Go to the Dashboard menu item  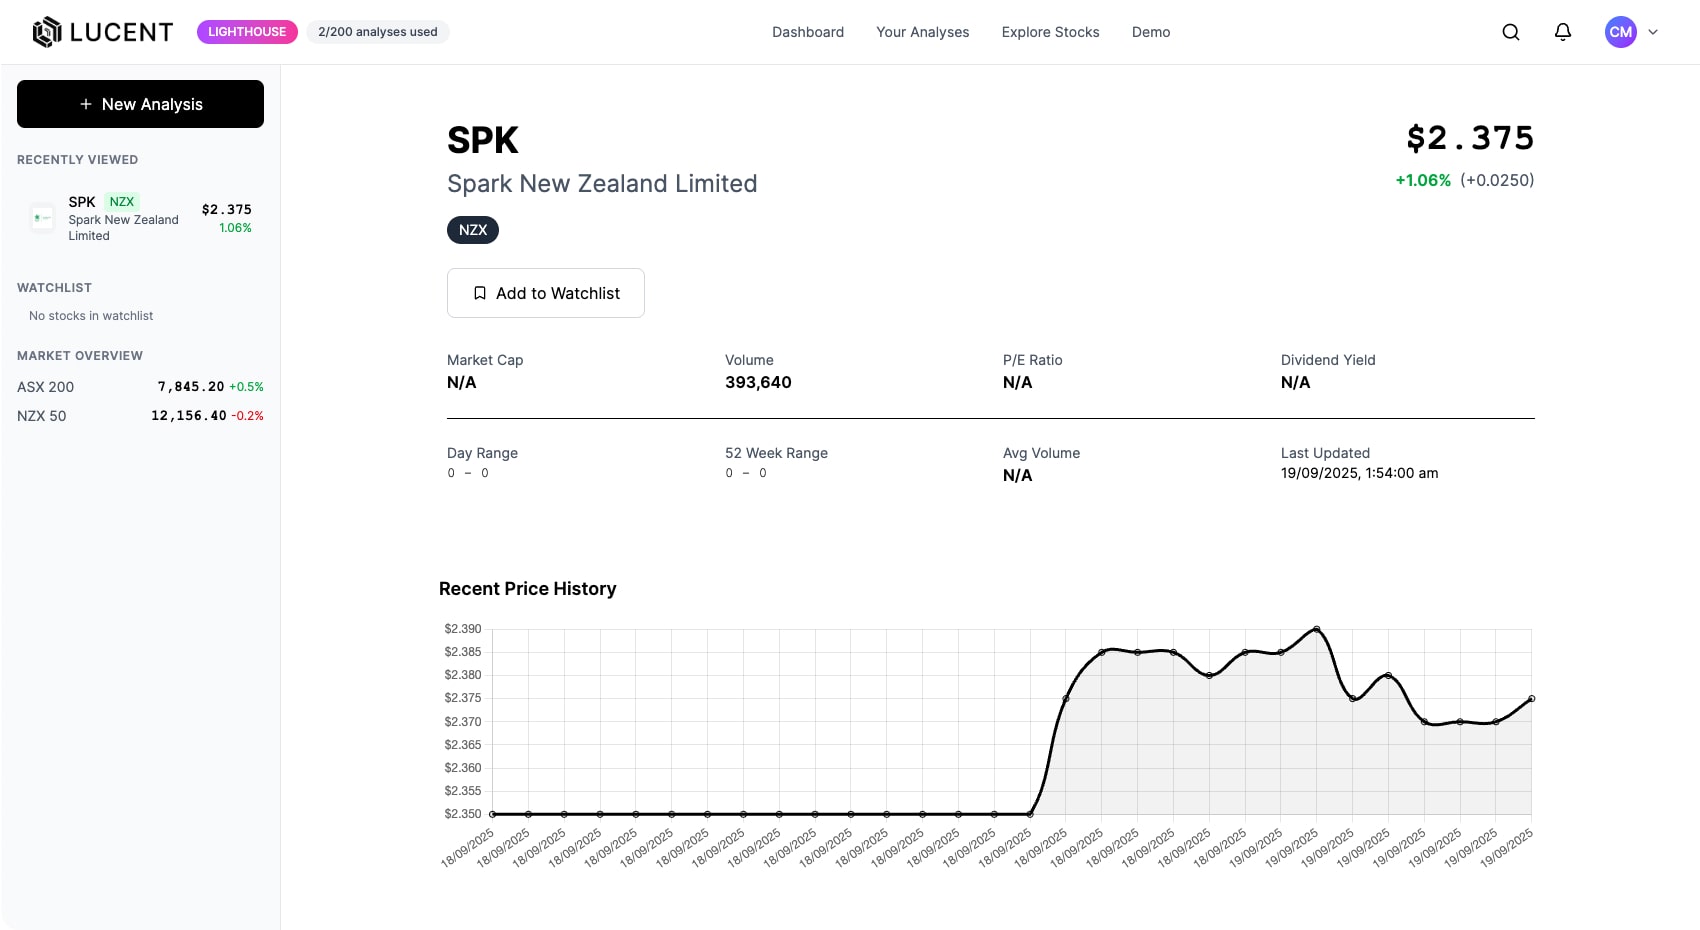point(808,32)
